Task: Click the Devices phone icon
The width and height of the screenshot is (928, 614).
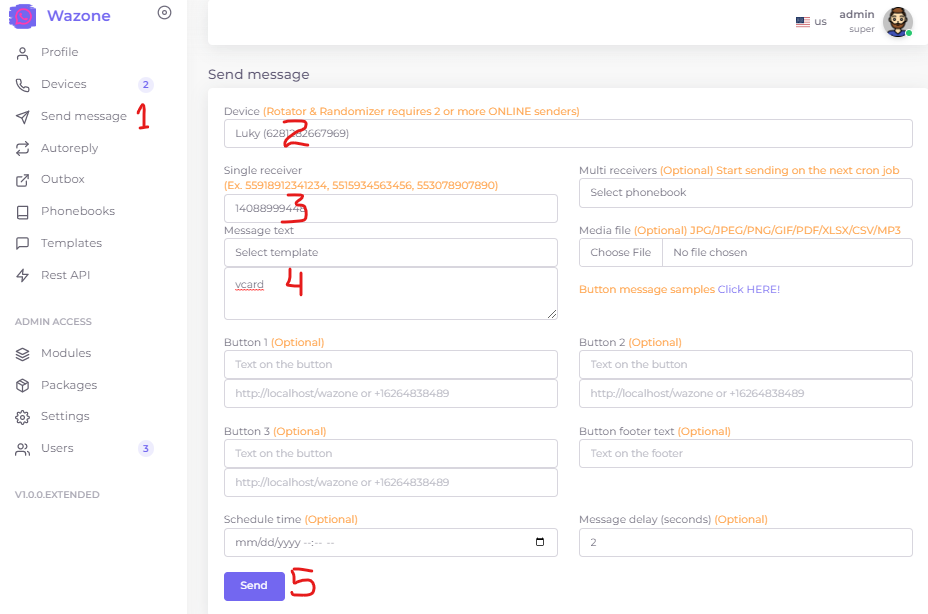Action: click(22, 85)
